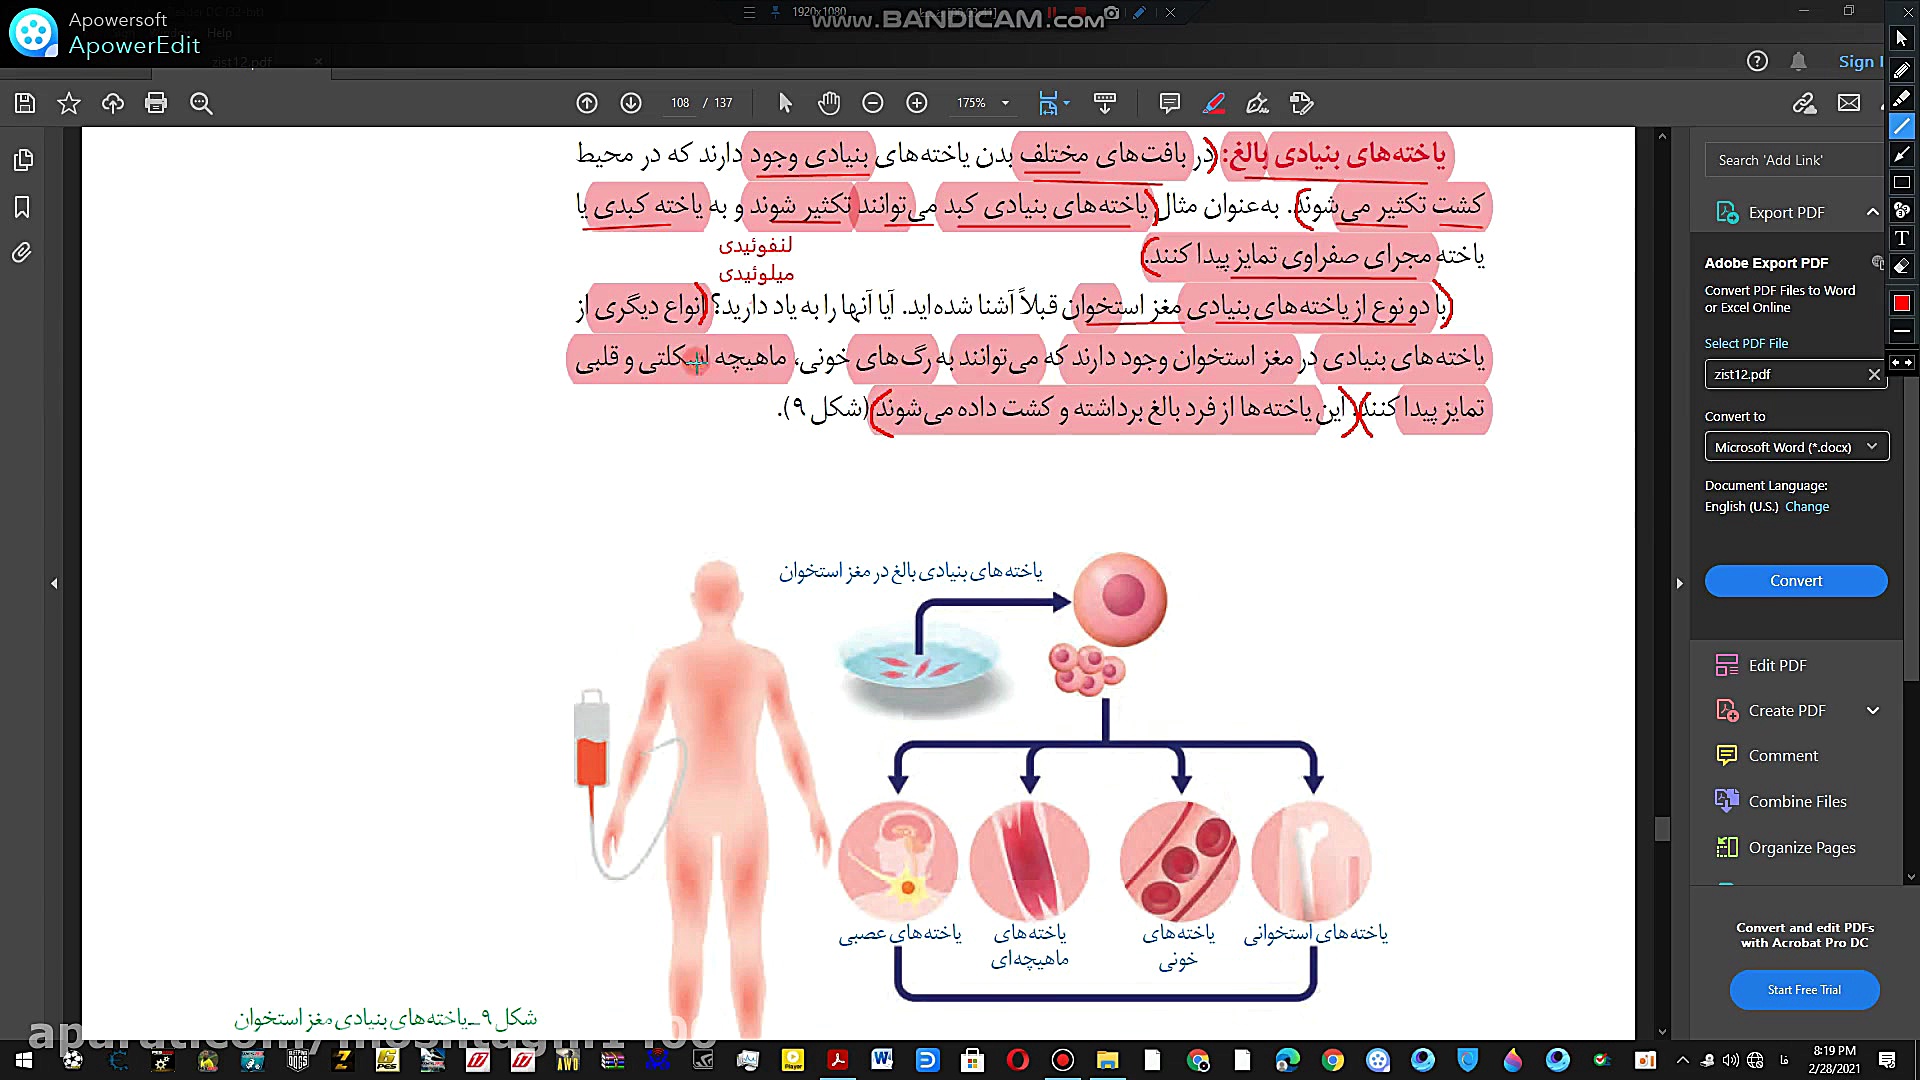
Task: Open Adobe Acrobat in taskbar
Action: [x=837, y=1060]
